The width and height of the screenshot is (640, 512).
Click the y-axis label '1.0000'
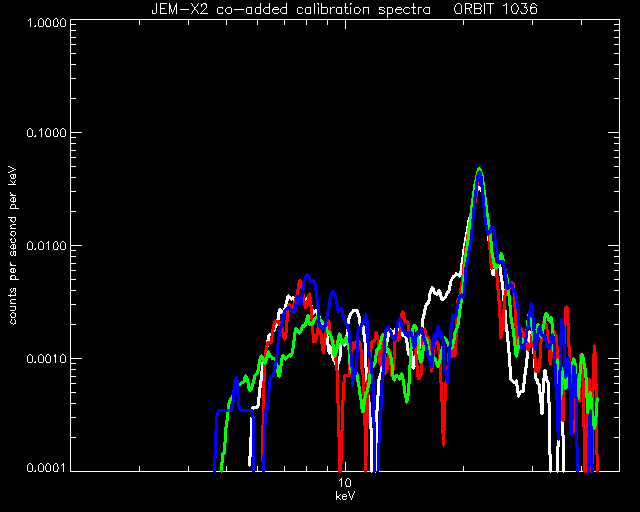[46, 22]
